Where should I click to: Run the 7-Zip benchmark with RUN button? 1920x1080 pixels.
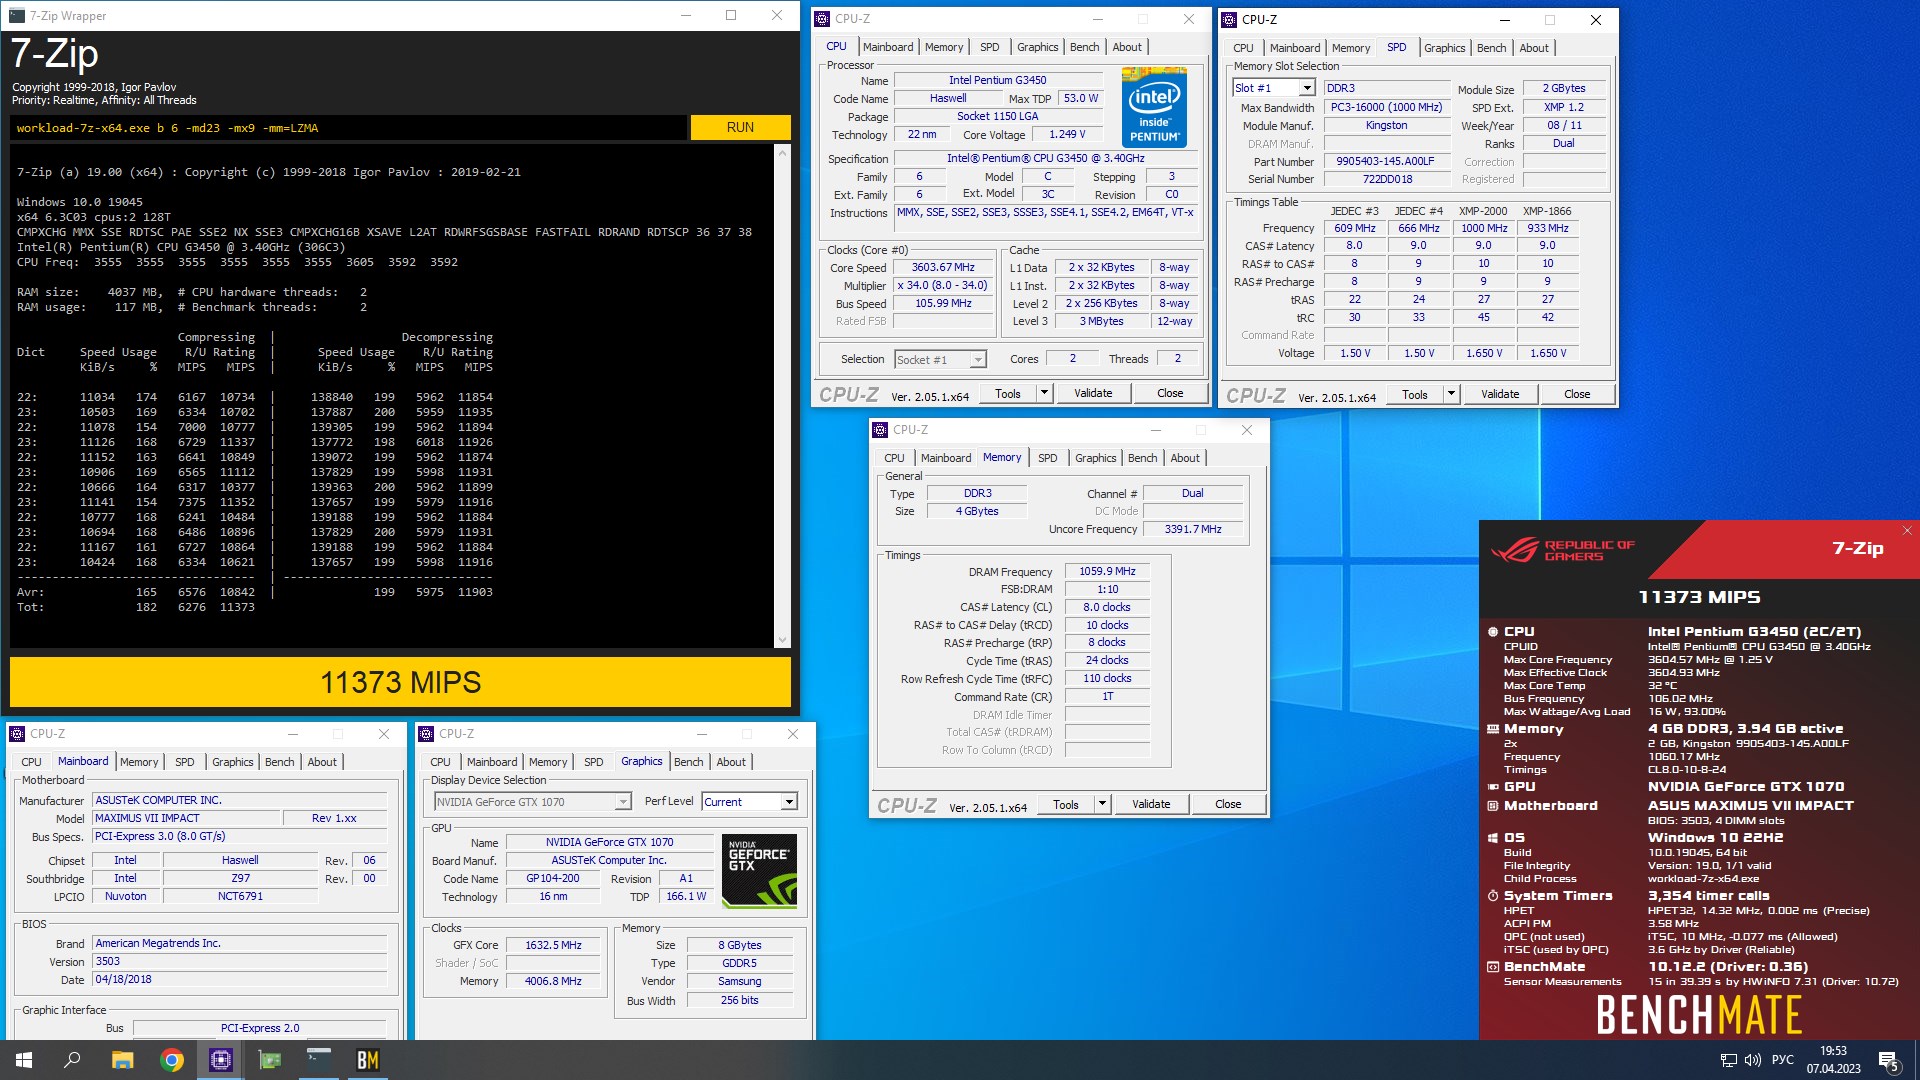click(740, 128)
